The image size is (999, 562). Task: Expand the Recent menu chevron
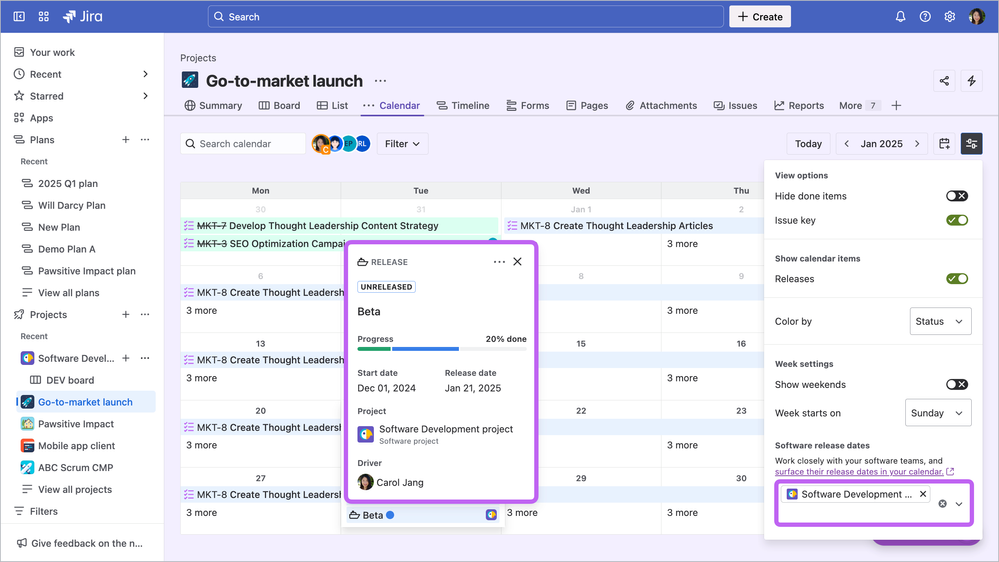click(145, 74)
